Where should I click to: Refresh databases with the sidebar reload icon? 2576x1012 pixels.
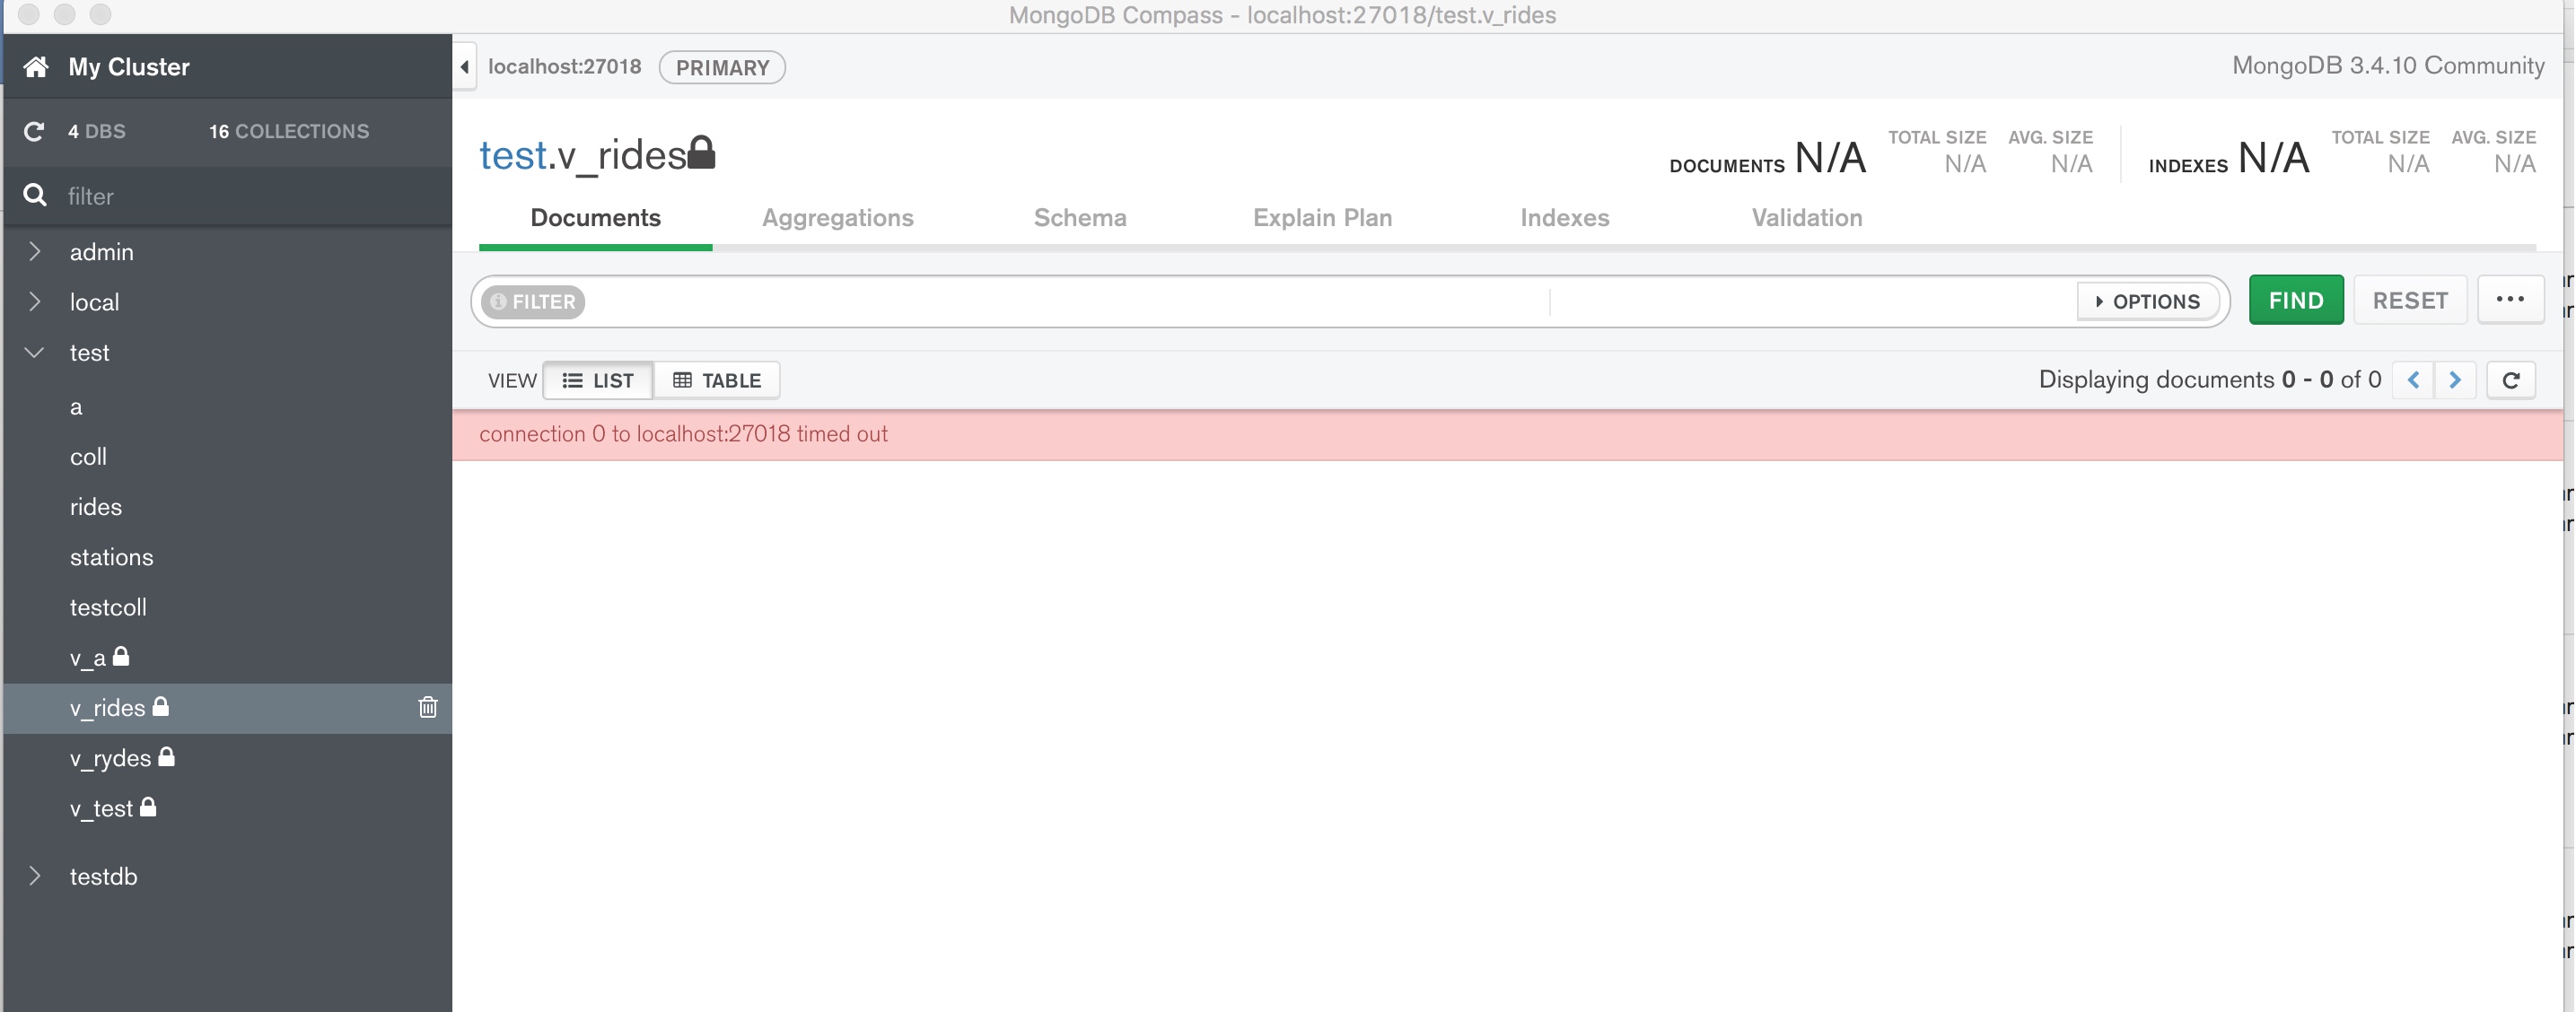pos(34,132)
